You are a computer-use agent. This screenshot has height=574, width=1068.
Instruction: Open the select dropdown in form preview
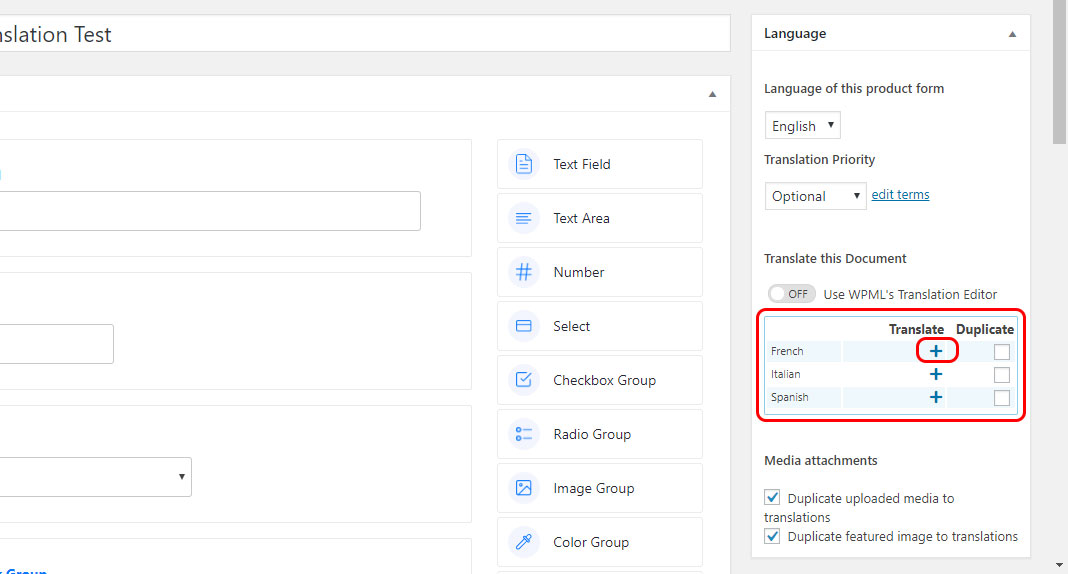click(95, 477)
